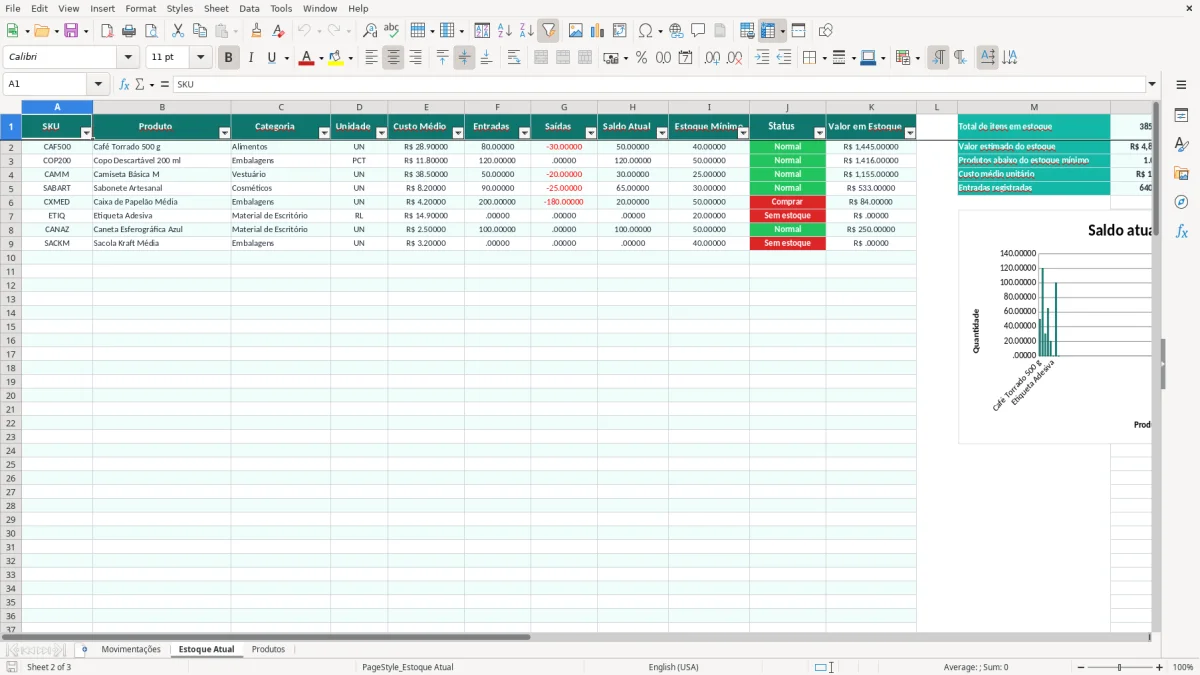
Task: Click the zoom slider handle
Action: click(x=1120, y=667)
